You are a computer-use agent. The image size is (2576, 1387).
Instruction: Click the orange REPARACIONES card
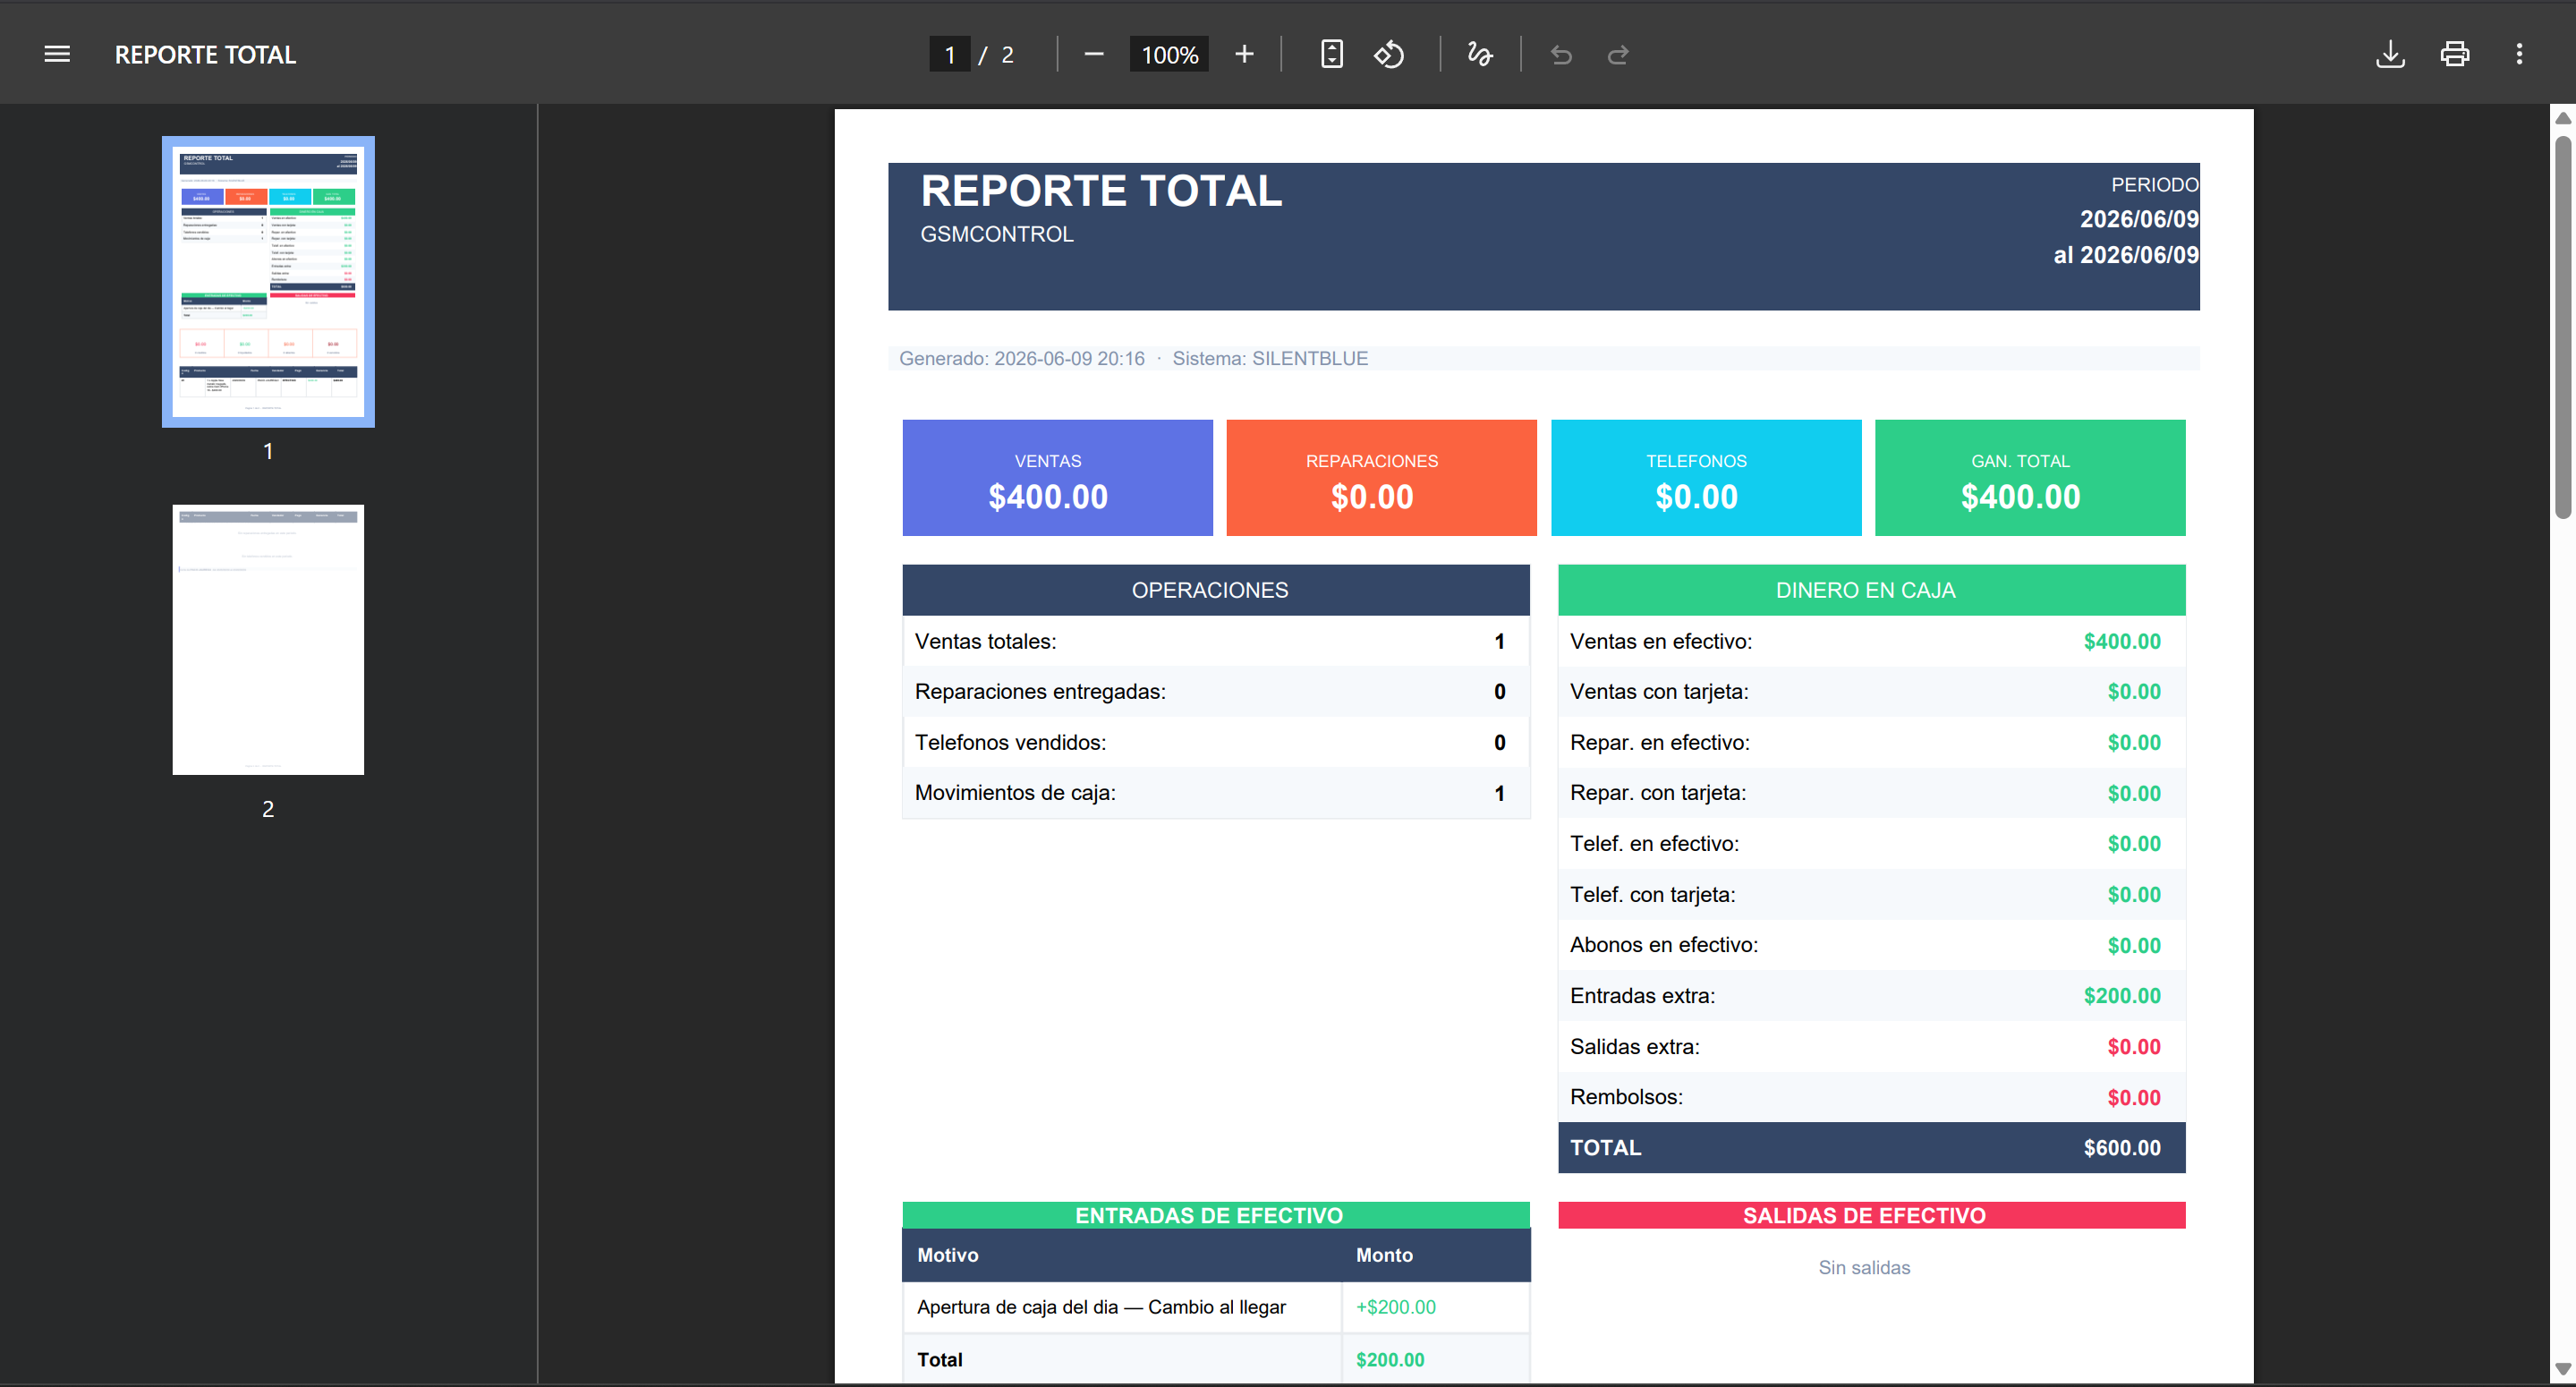click(1381, 478)
